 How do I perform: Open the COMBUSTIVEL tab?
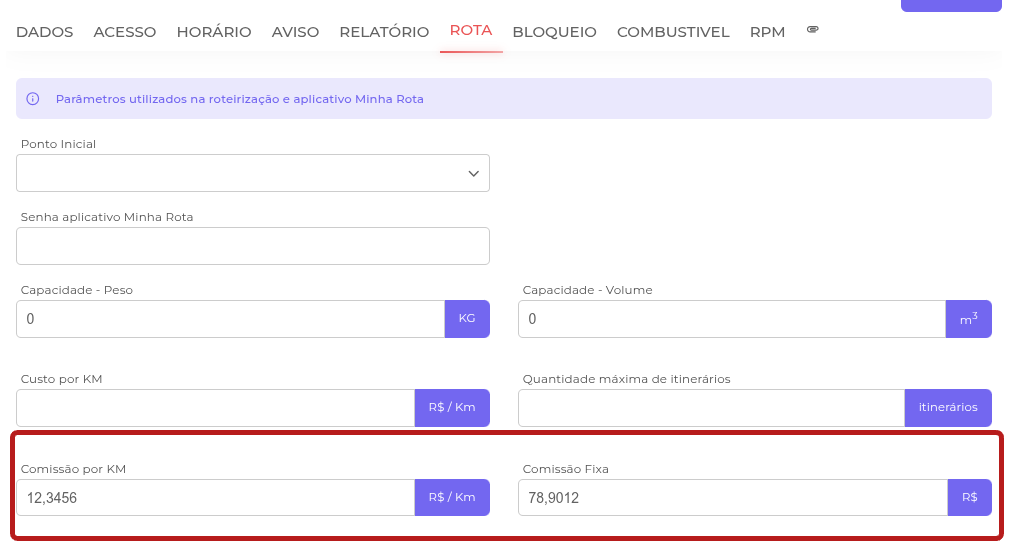(x=673, y=32)
